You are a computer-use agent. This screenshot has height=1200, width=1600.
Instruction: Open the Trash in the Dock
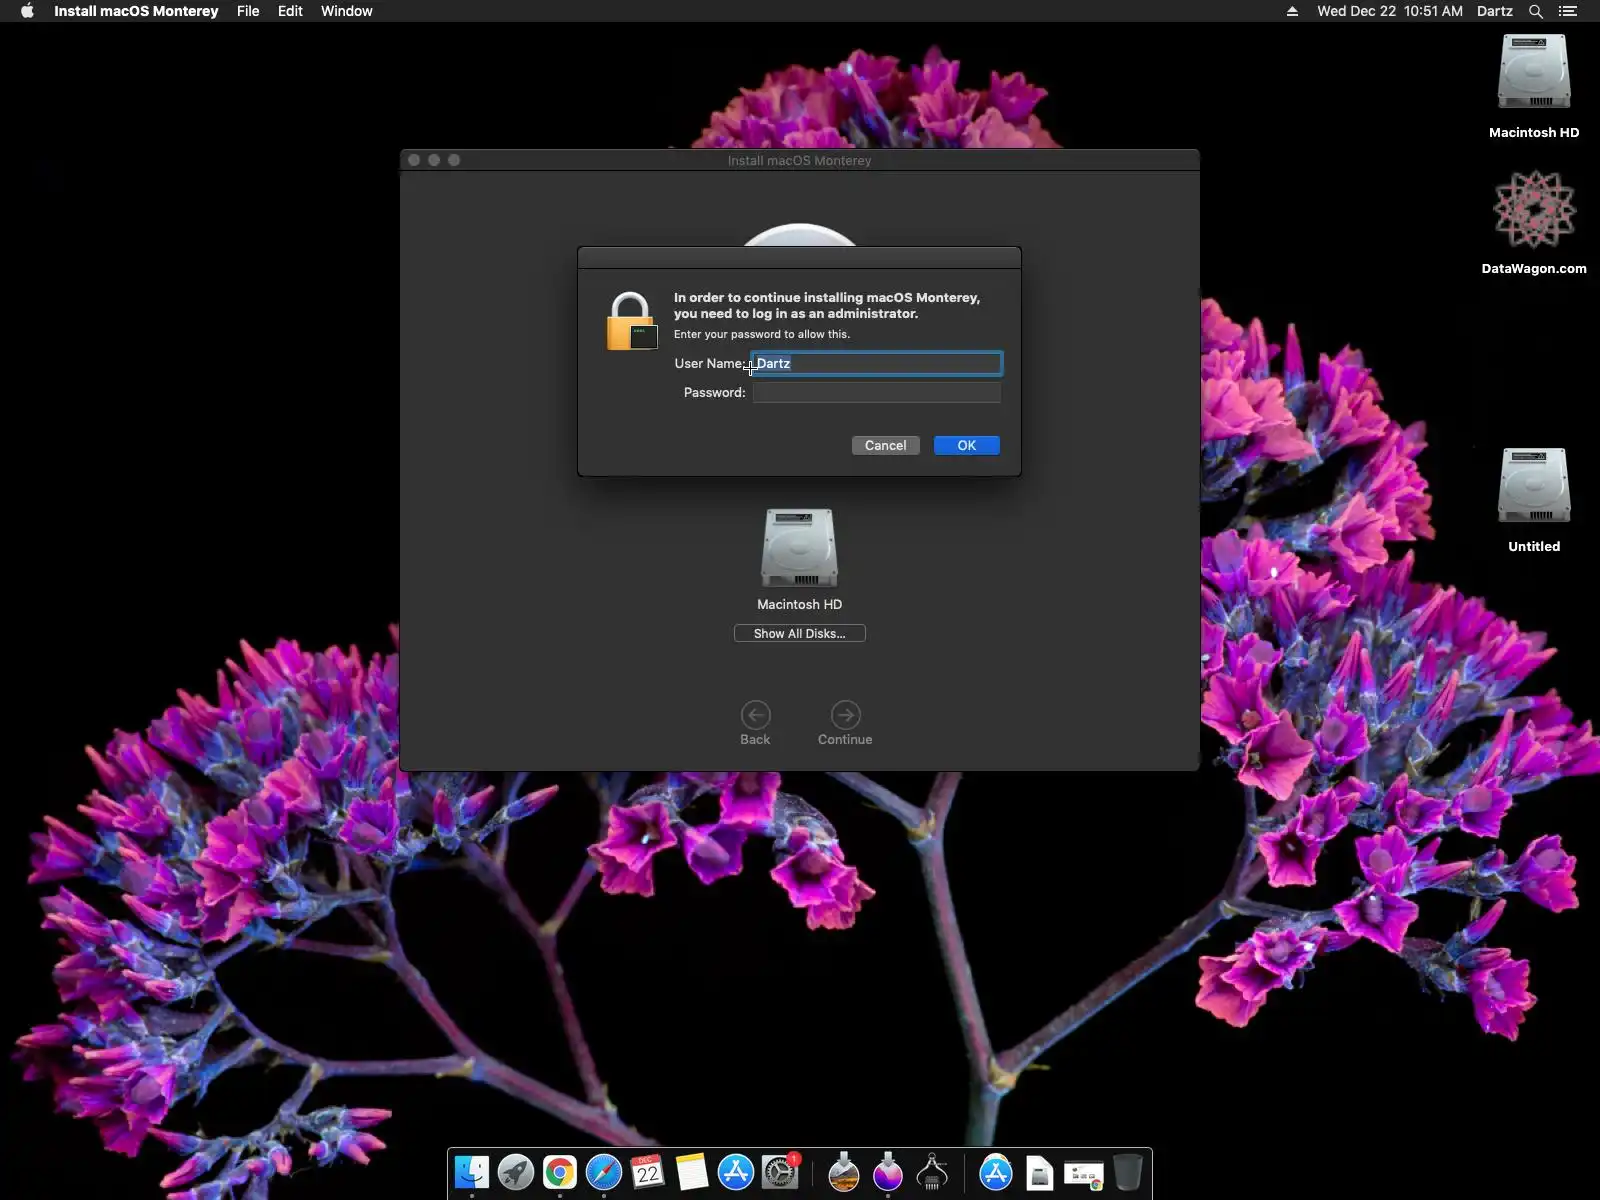[1128, 1172]
